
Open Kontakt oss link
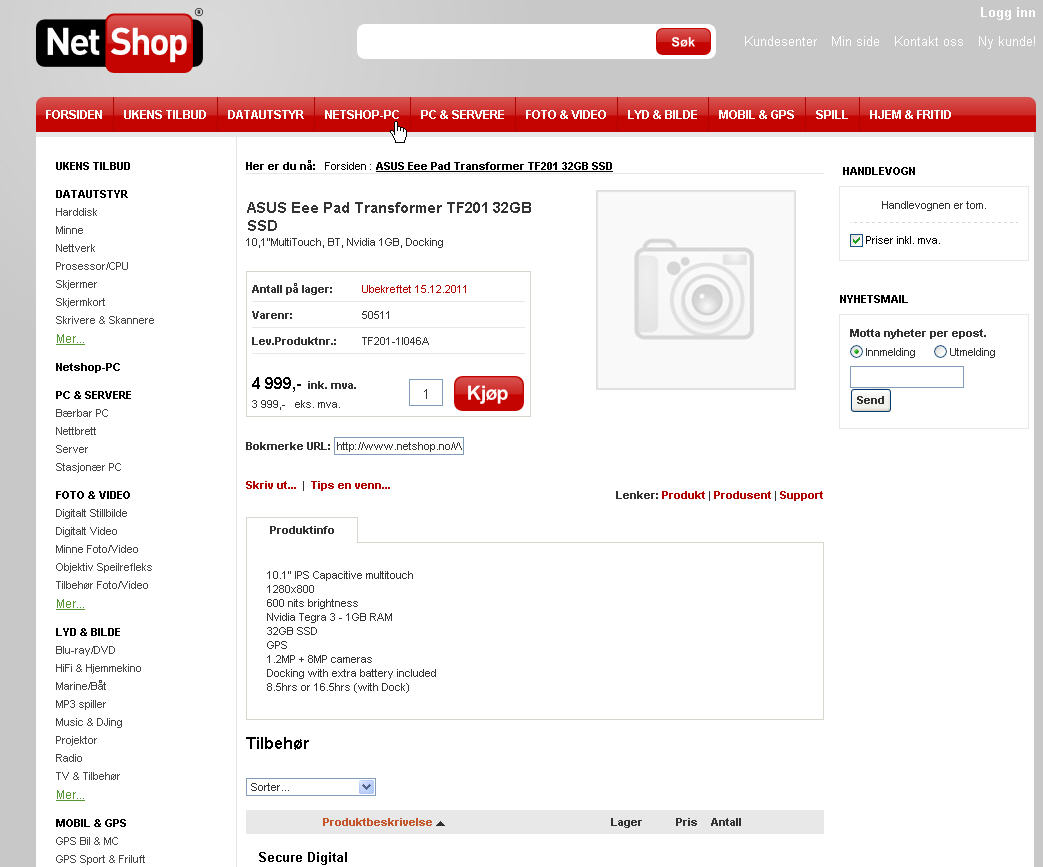[x=929, y=41]
